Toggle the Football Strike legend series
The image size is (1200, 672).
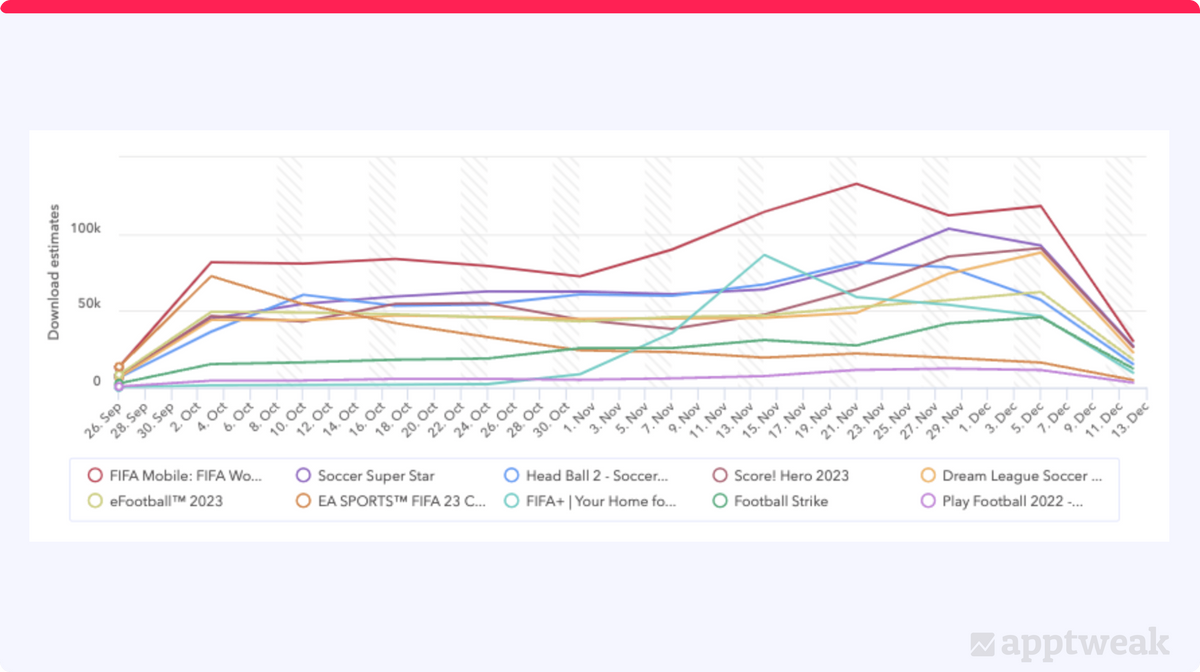click(771, 501)
